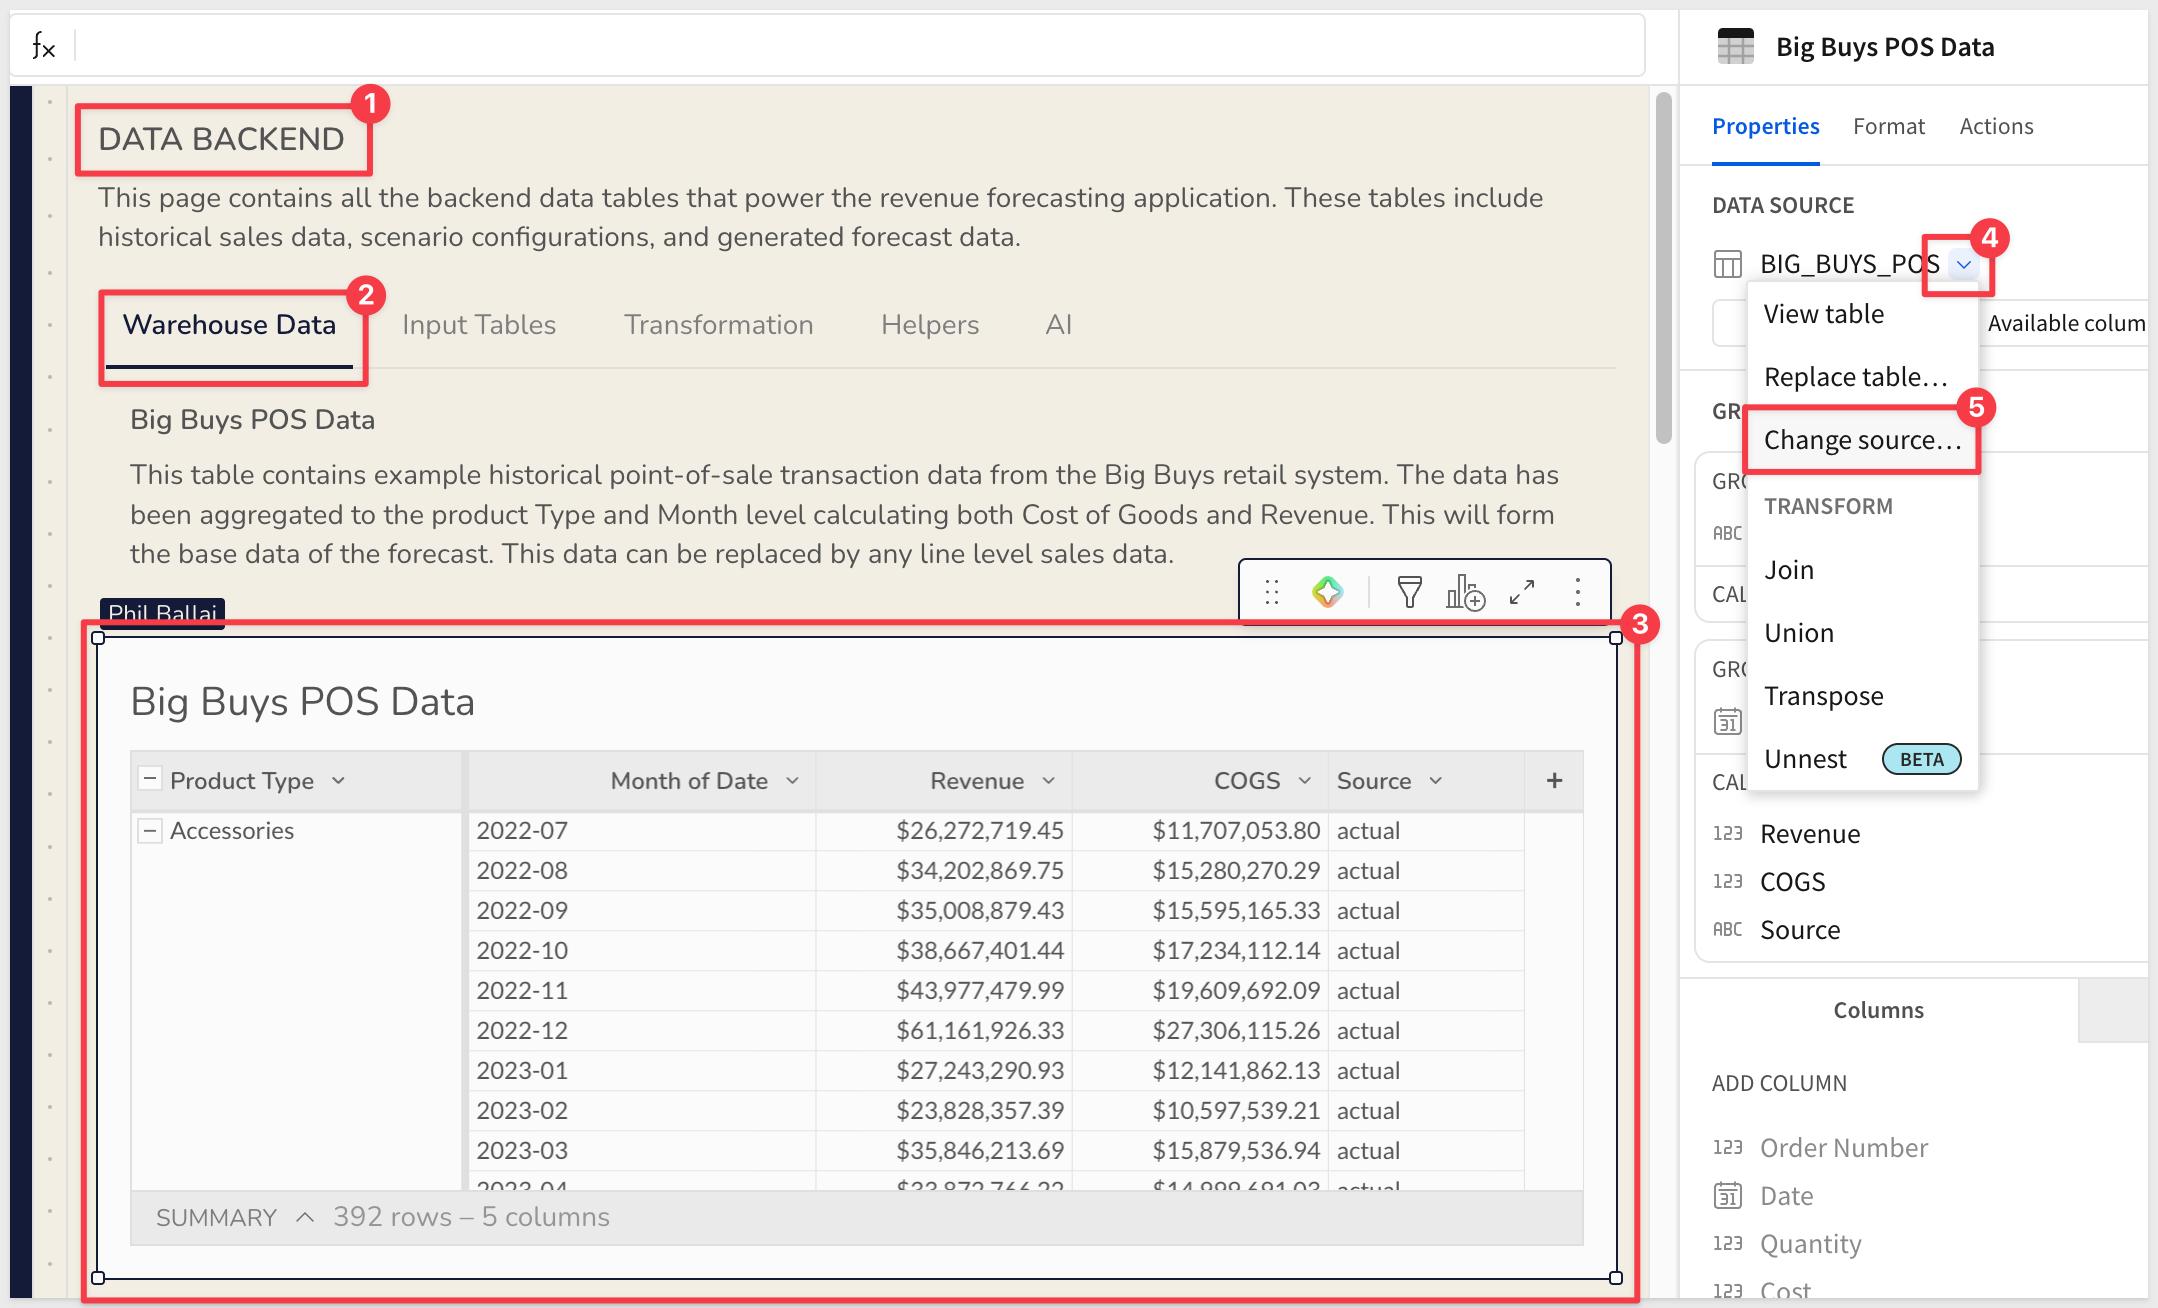Click the calendar icon beside Date
The width and height of the screenshot is (2158, 1308).
pos(1728,1196)
